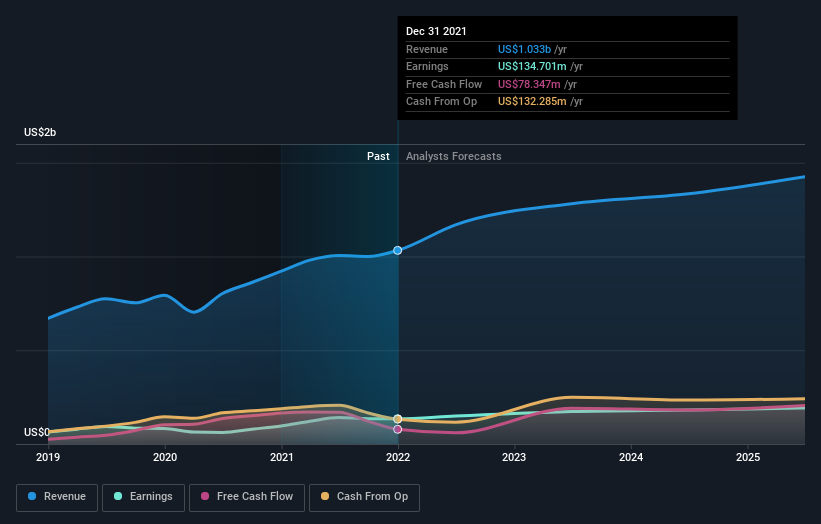Click the Dec 31 2021 tooltip date
Screen dimensions: 821x524
pyautogui.click(x=436, y=31)
